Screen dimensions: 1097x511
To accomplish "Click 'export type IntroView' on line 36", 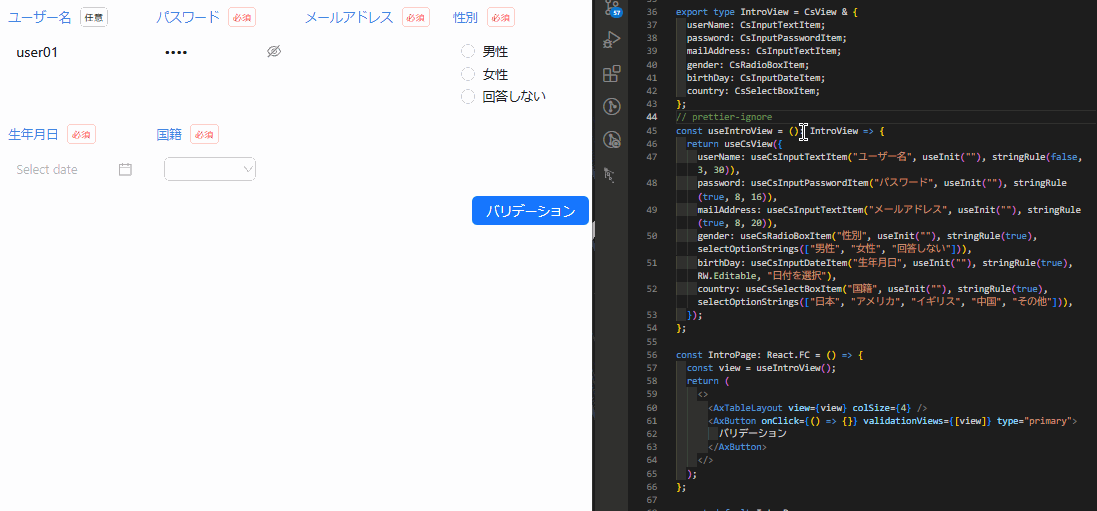I will [730, 12].
